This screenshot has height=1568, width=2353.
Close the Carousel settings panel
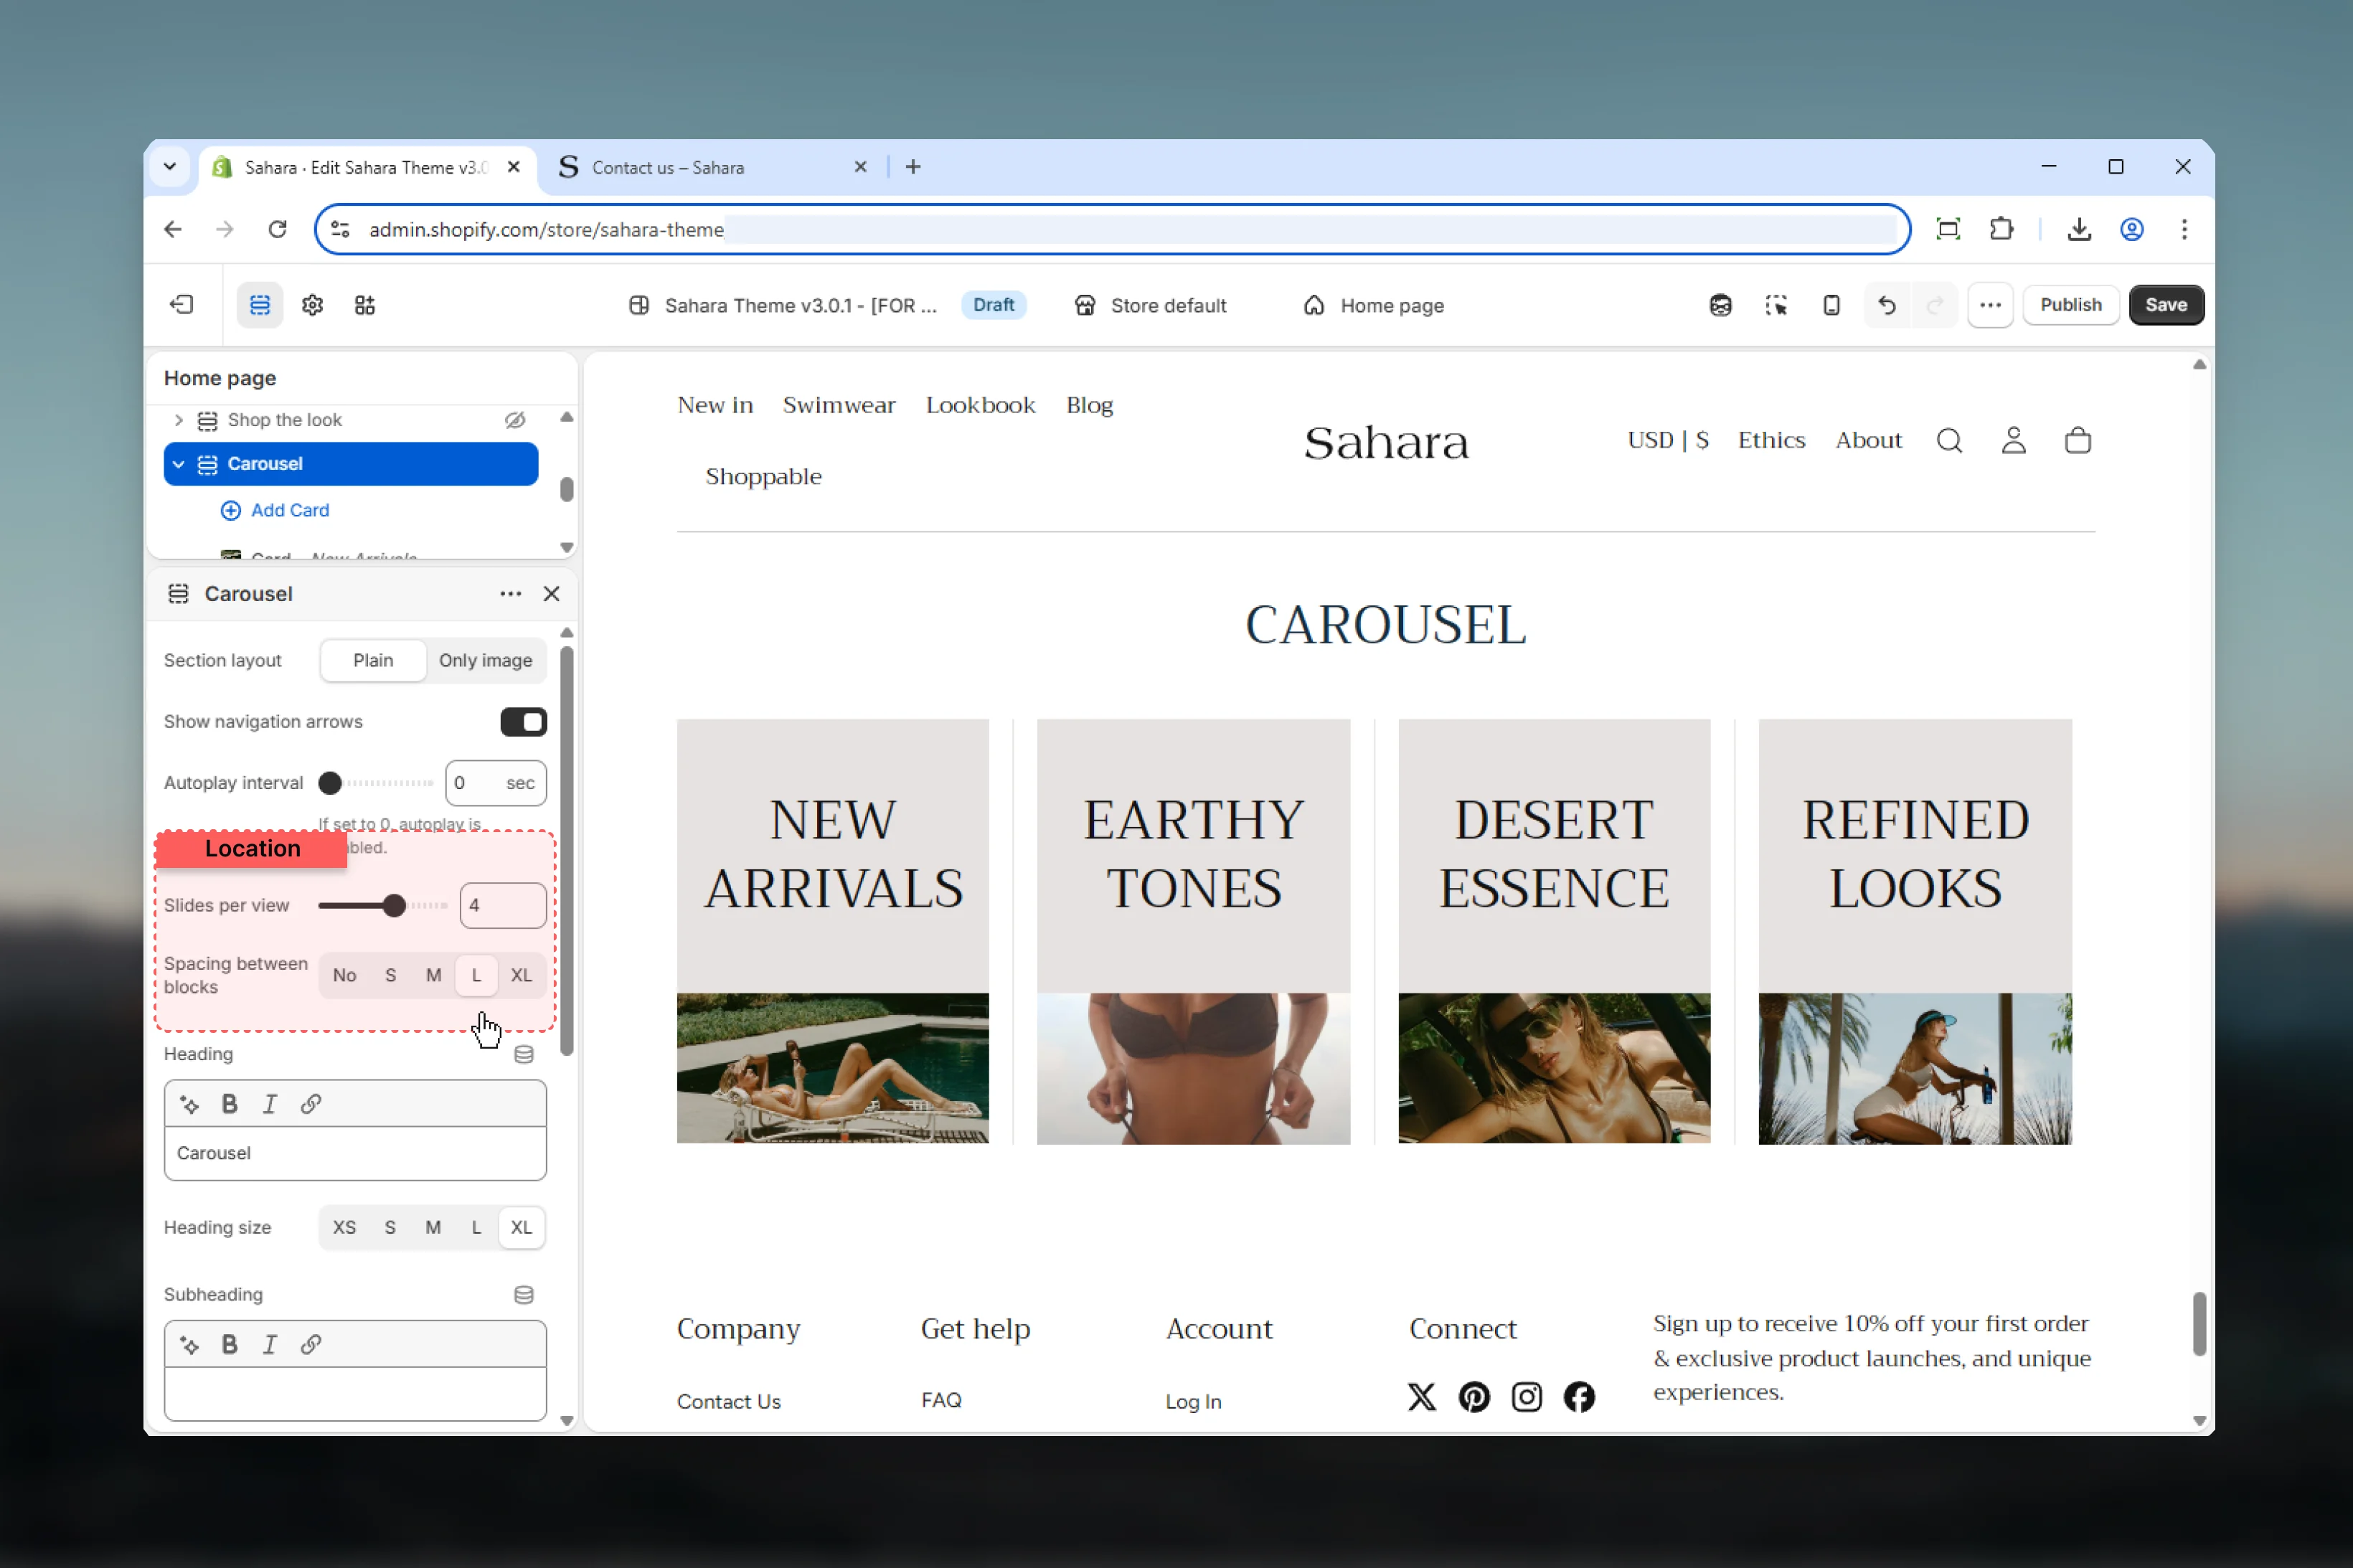point(551,594)
